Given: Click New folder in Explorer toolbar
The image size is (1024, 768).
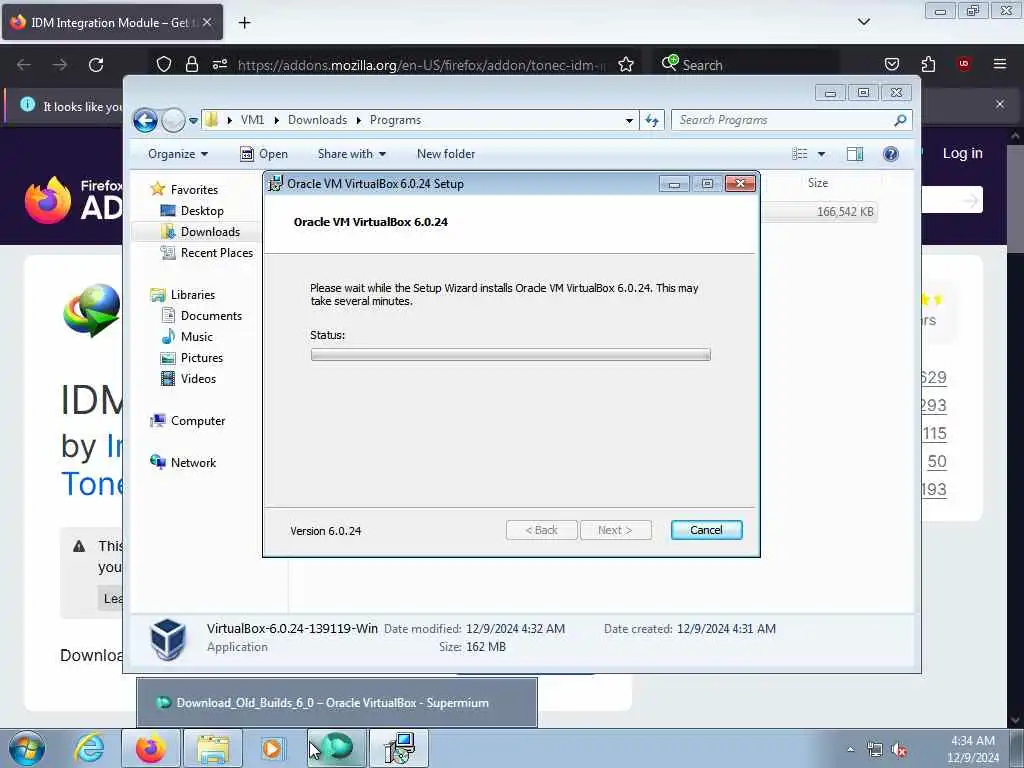Looking at the screenshot, I should [446, 154].
